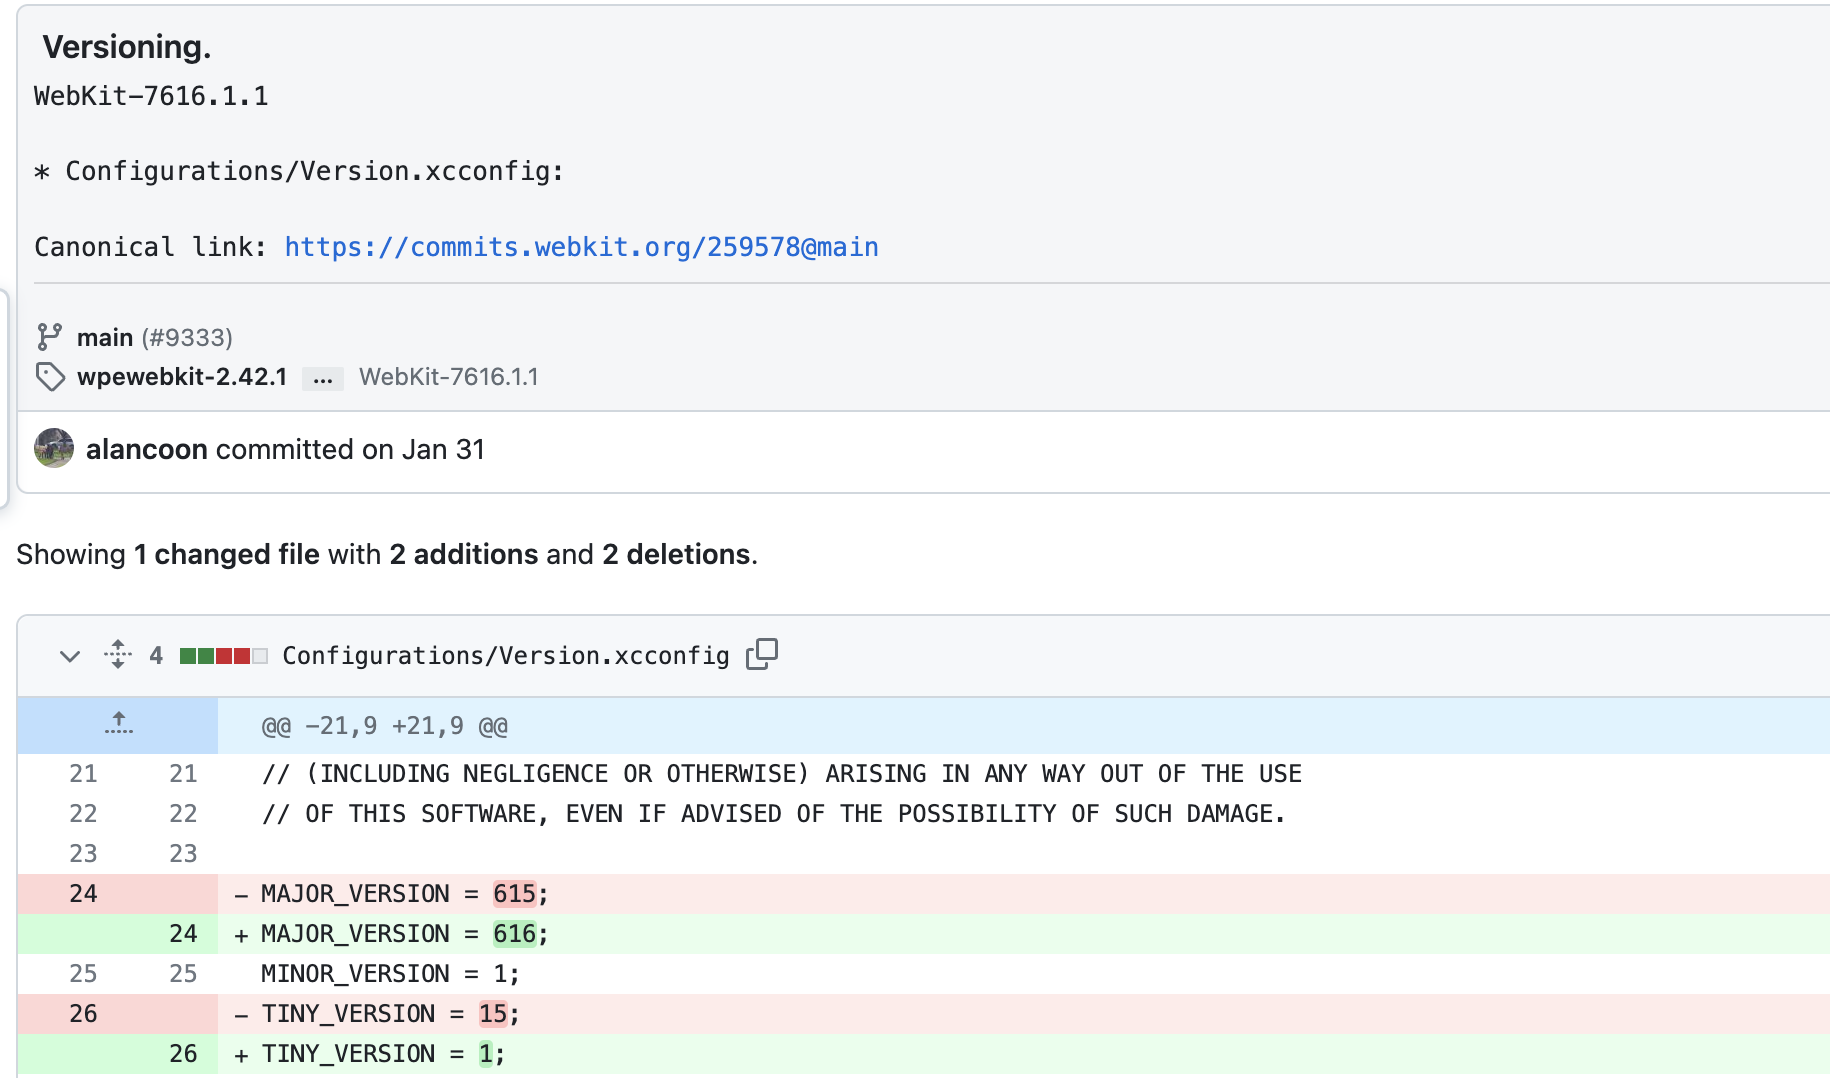The height and width of the screenshot is (1078, 1830).
Task: Open alancoon's profile link
Action: click(x=147, y=449)
